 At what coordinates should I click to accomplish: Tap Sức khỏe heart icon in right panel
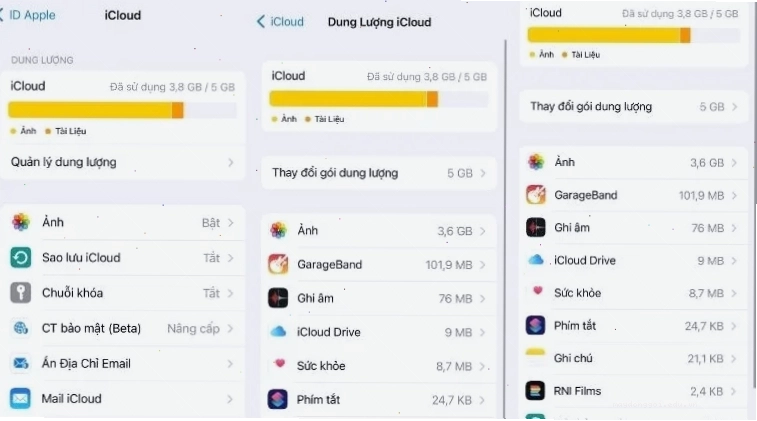click(x=537, y=291)
